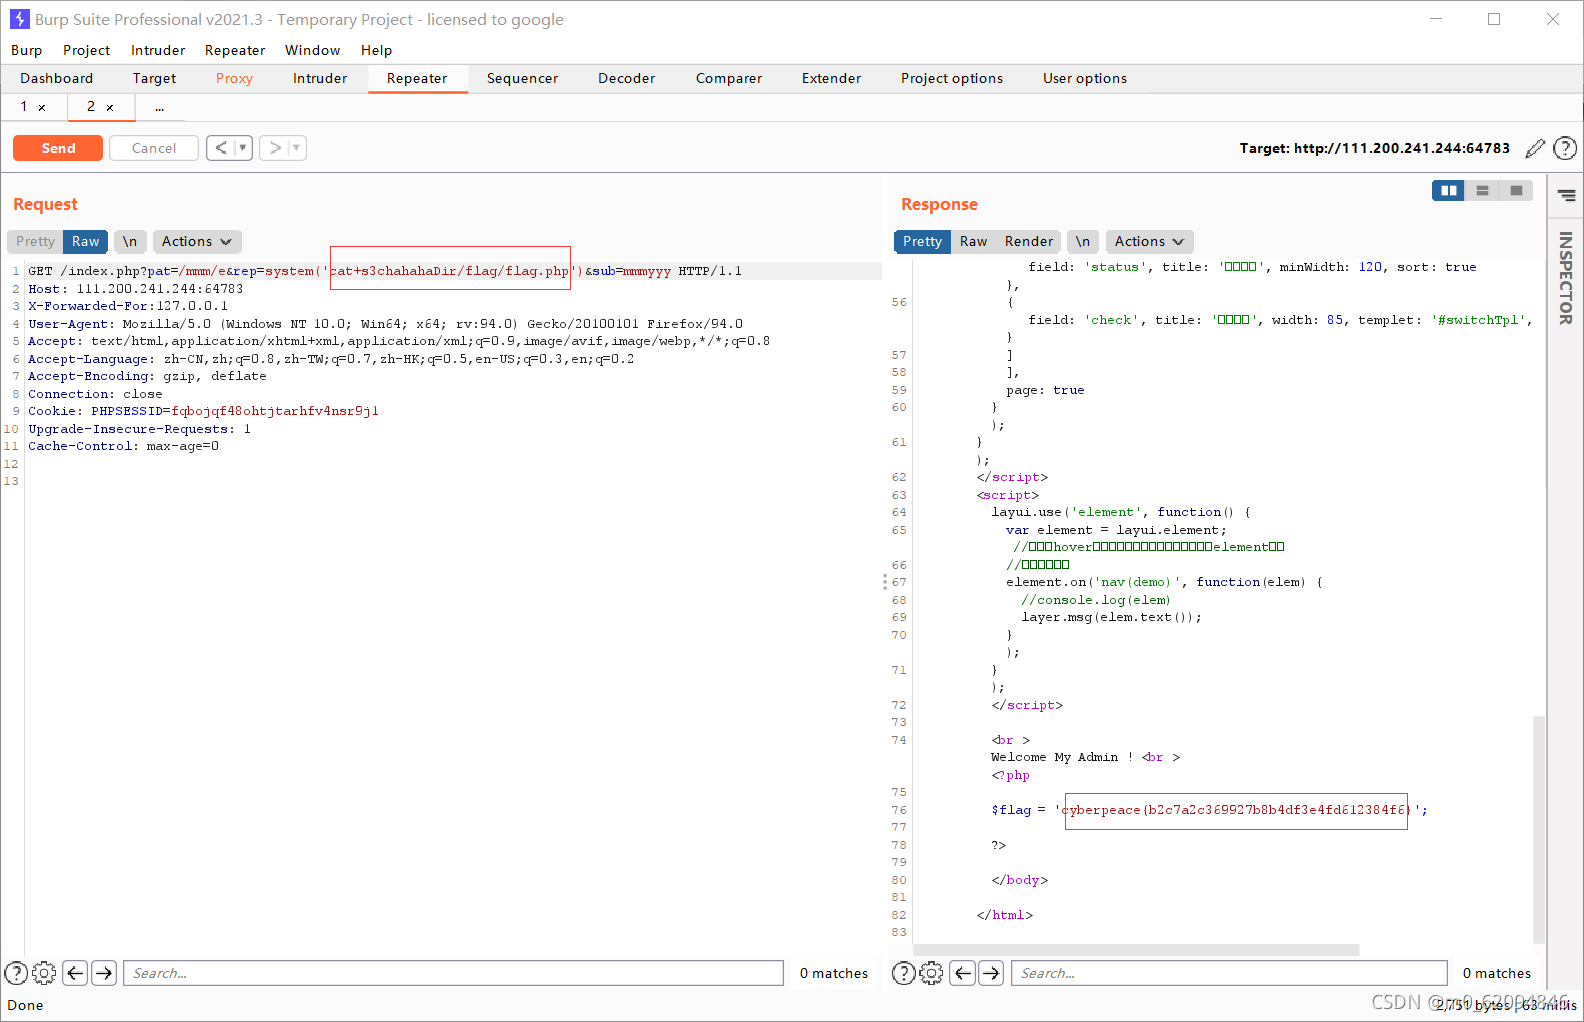This screenshot has width=1584, height=1022.
Task: Click the edit target pencil icon
Action: click(1535, 149)
